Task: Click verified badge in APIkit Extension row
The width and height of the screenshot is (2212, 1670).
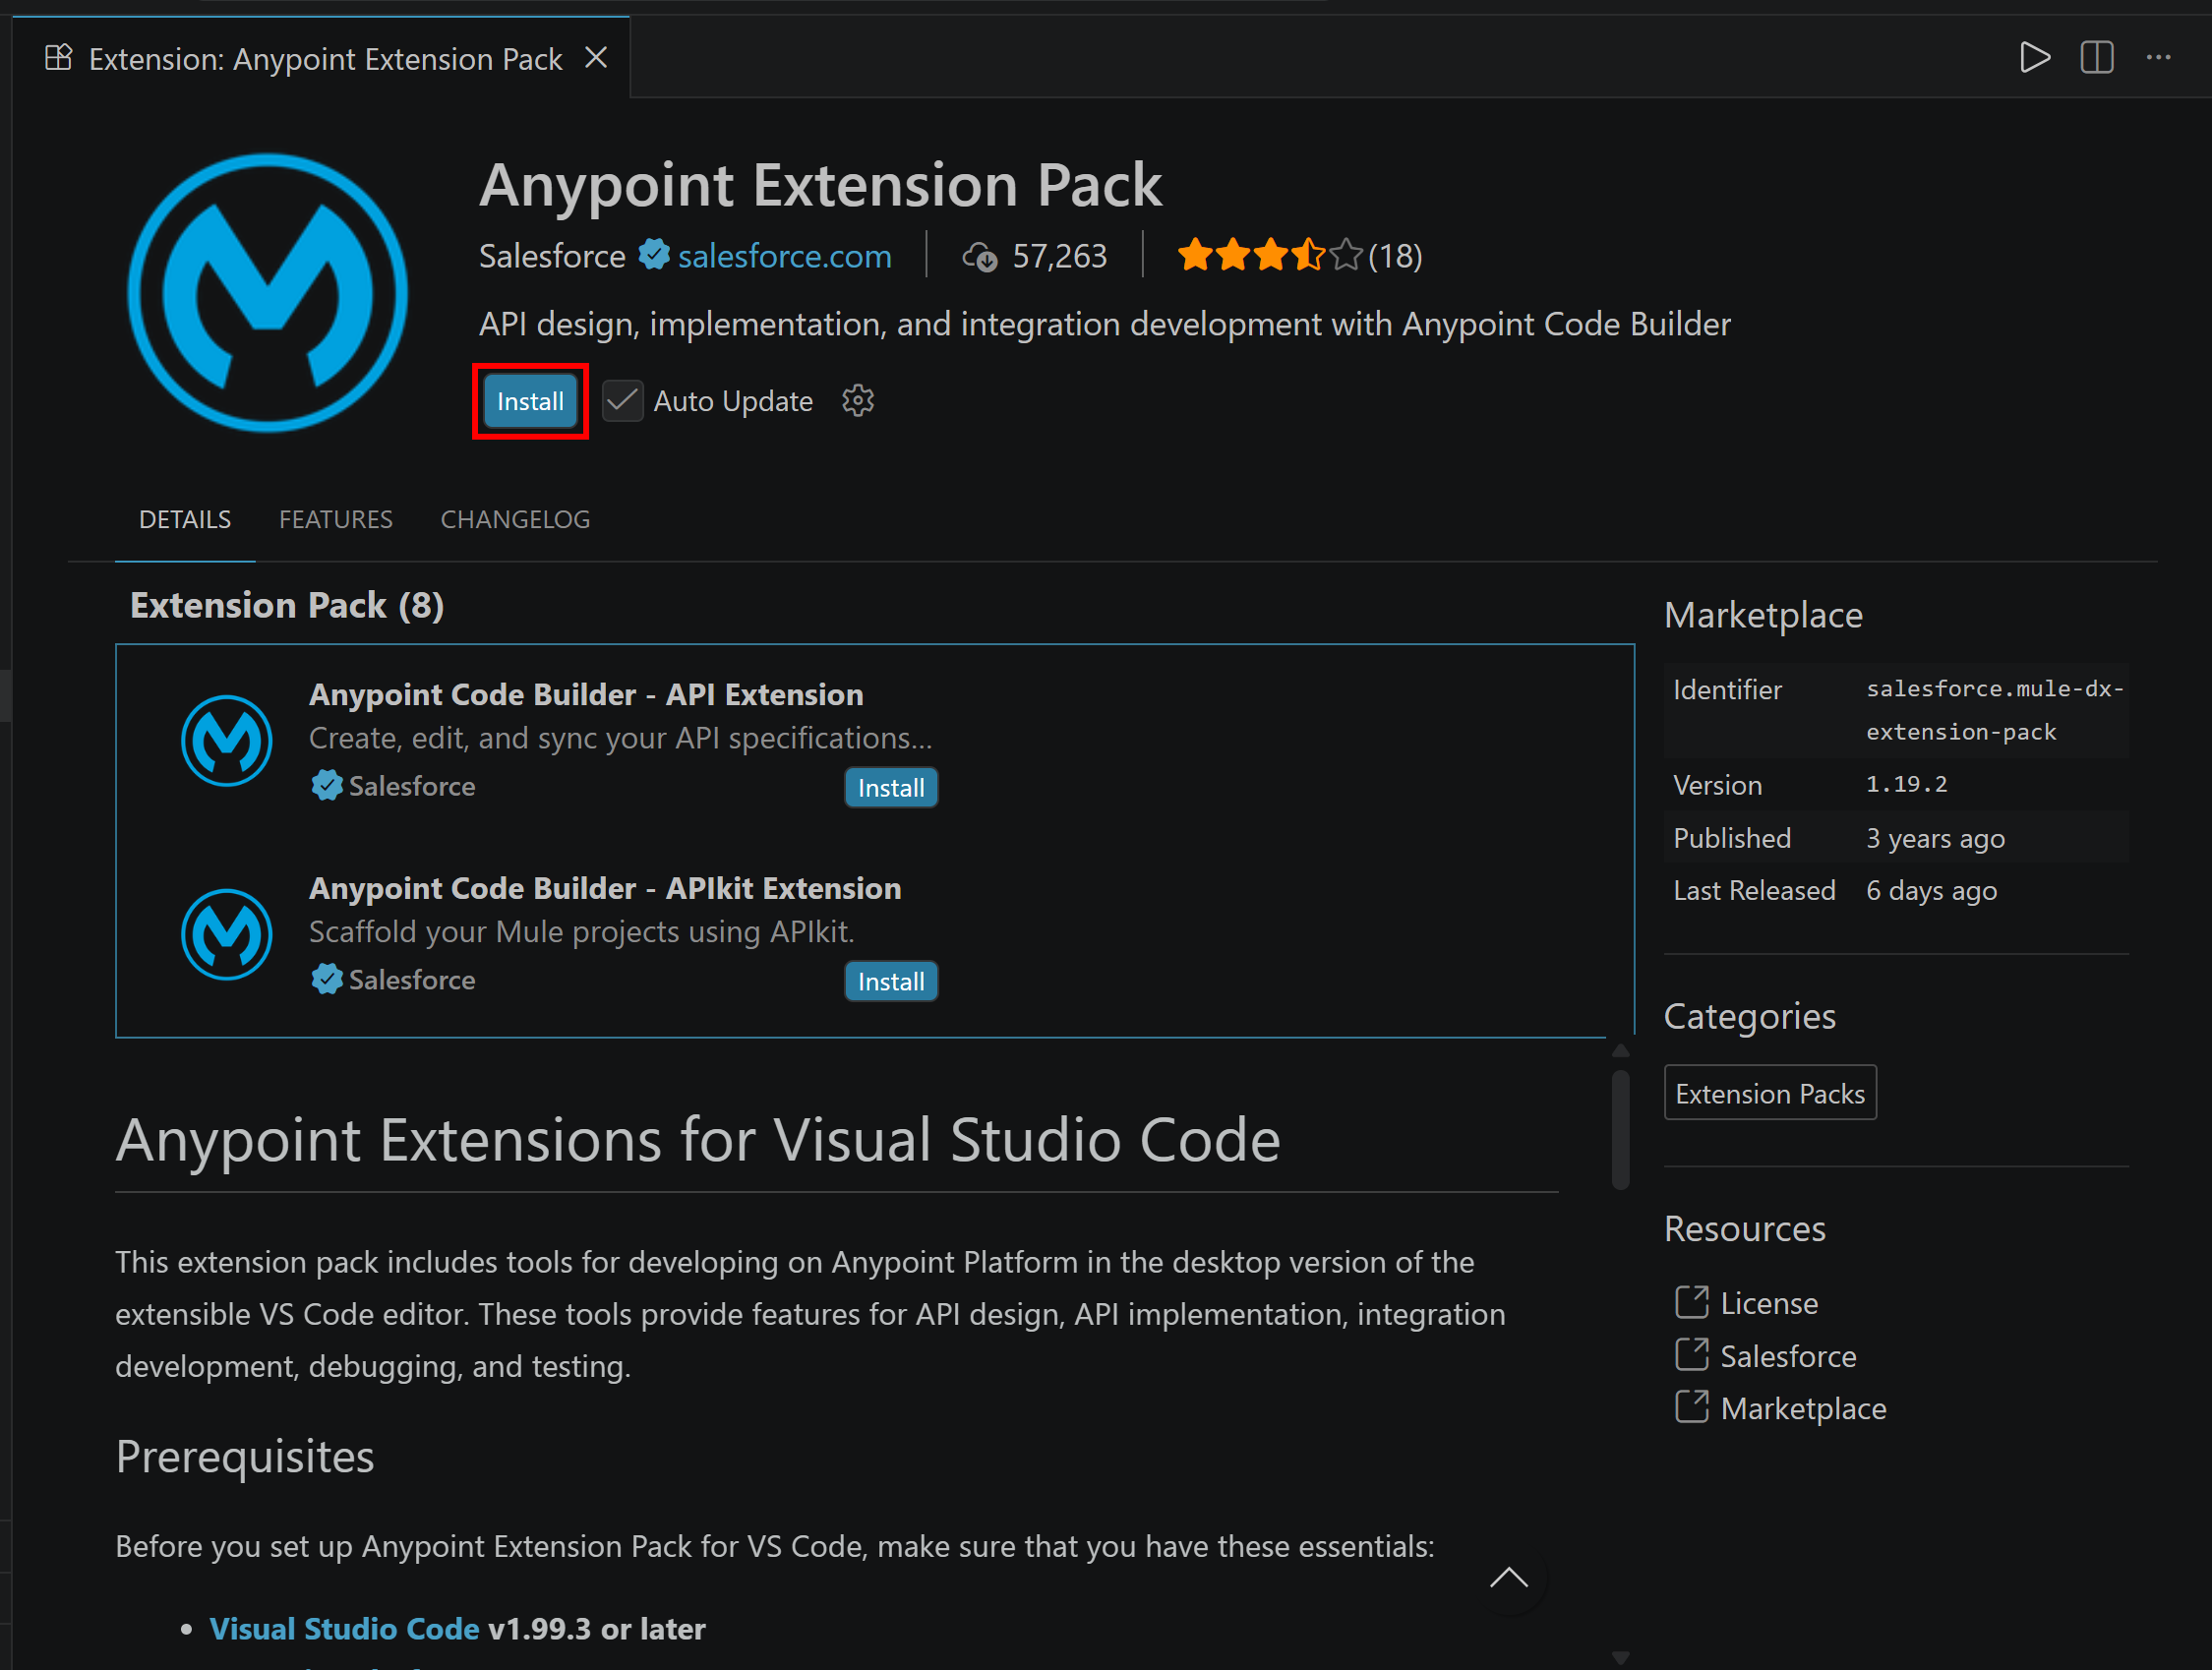Action: click(x=327, y=980)
